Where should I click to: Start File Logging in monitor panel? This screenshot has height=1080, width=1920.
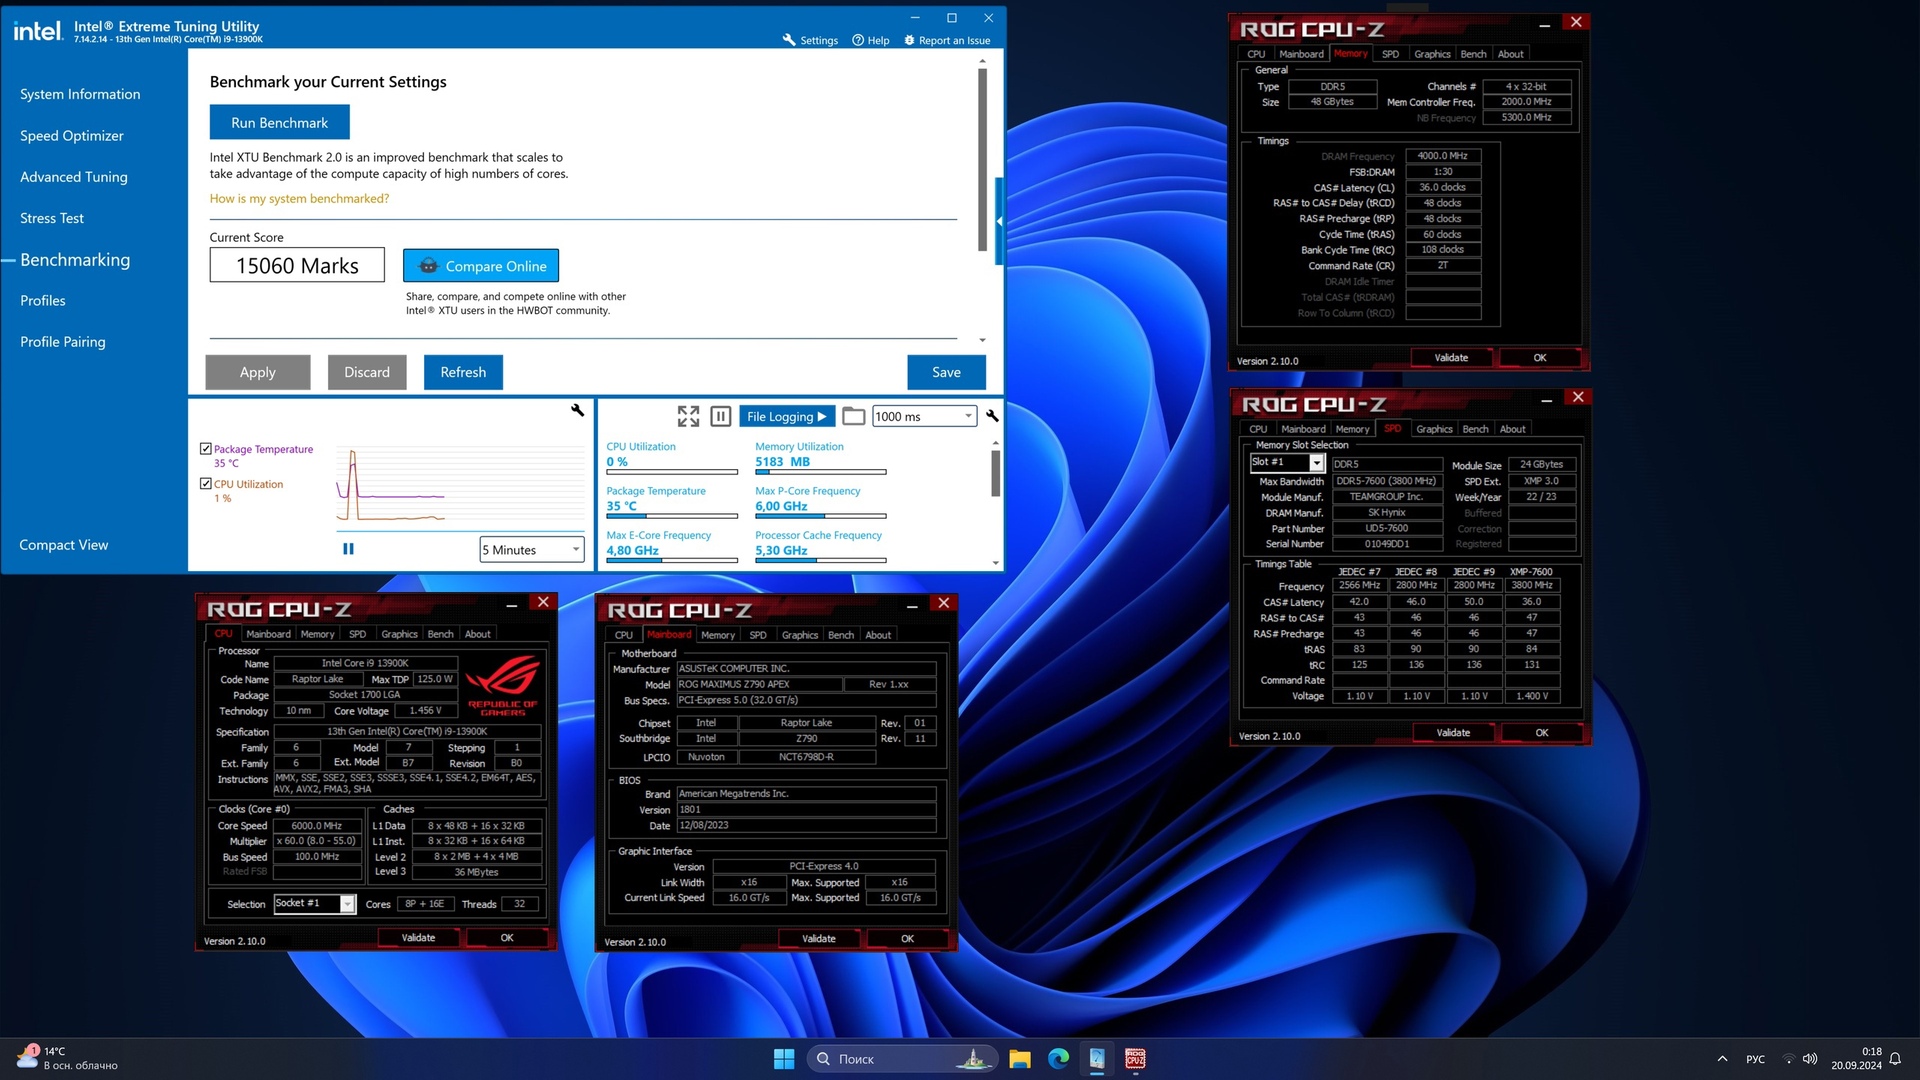tap(787, 416)
